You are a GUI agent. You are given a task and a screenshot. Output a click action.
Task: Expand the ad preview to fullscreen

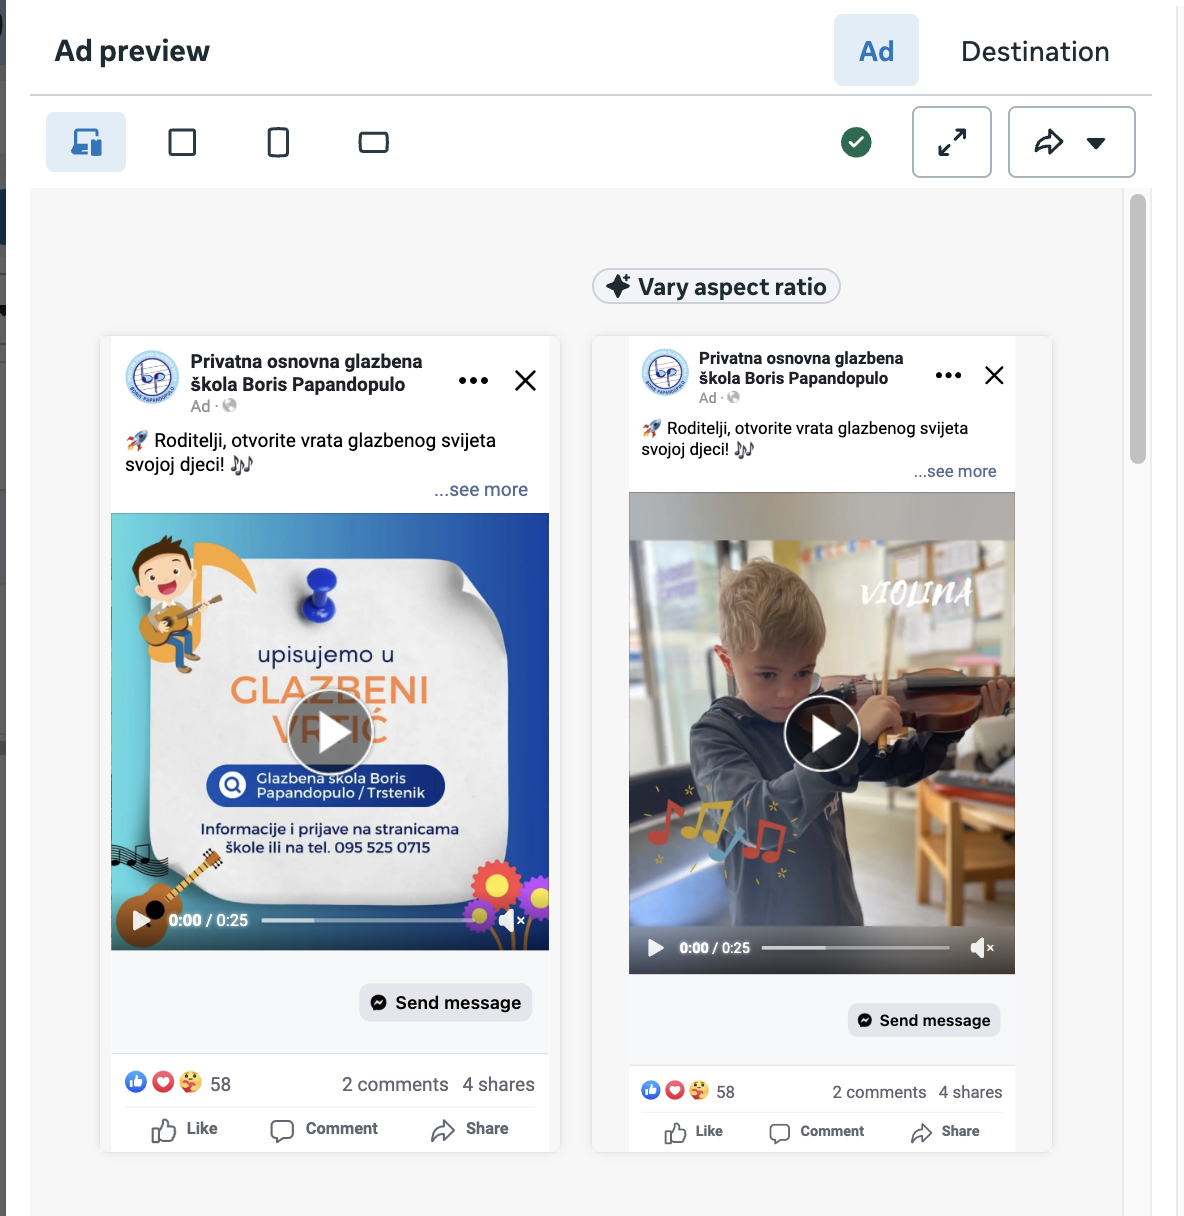coord(952,142)
